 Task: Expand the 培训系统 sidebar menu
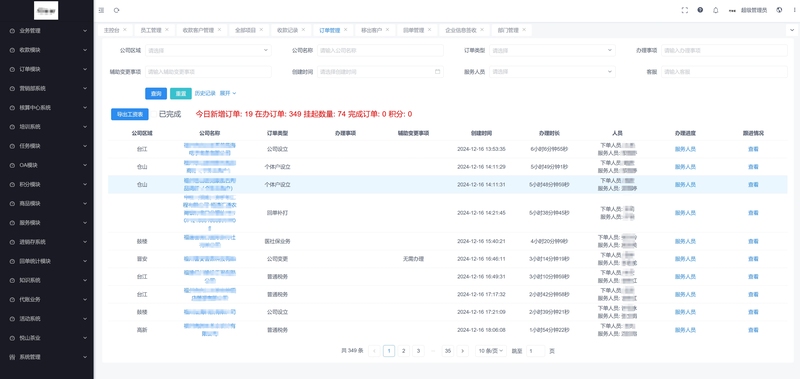(x=46, y=127)
